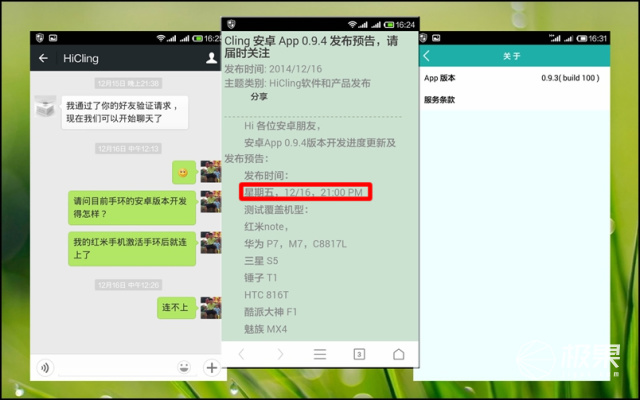Tap the '酷派大神 F1' line

click(270, 312)
